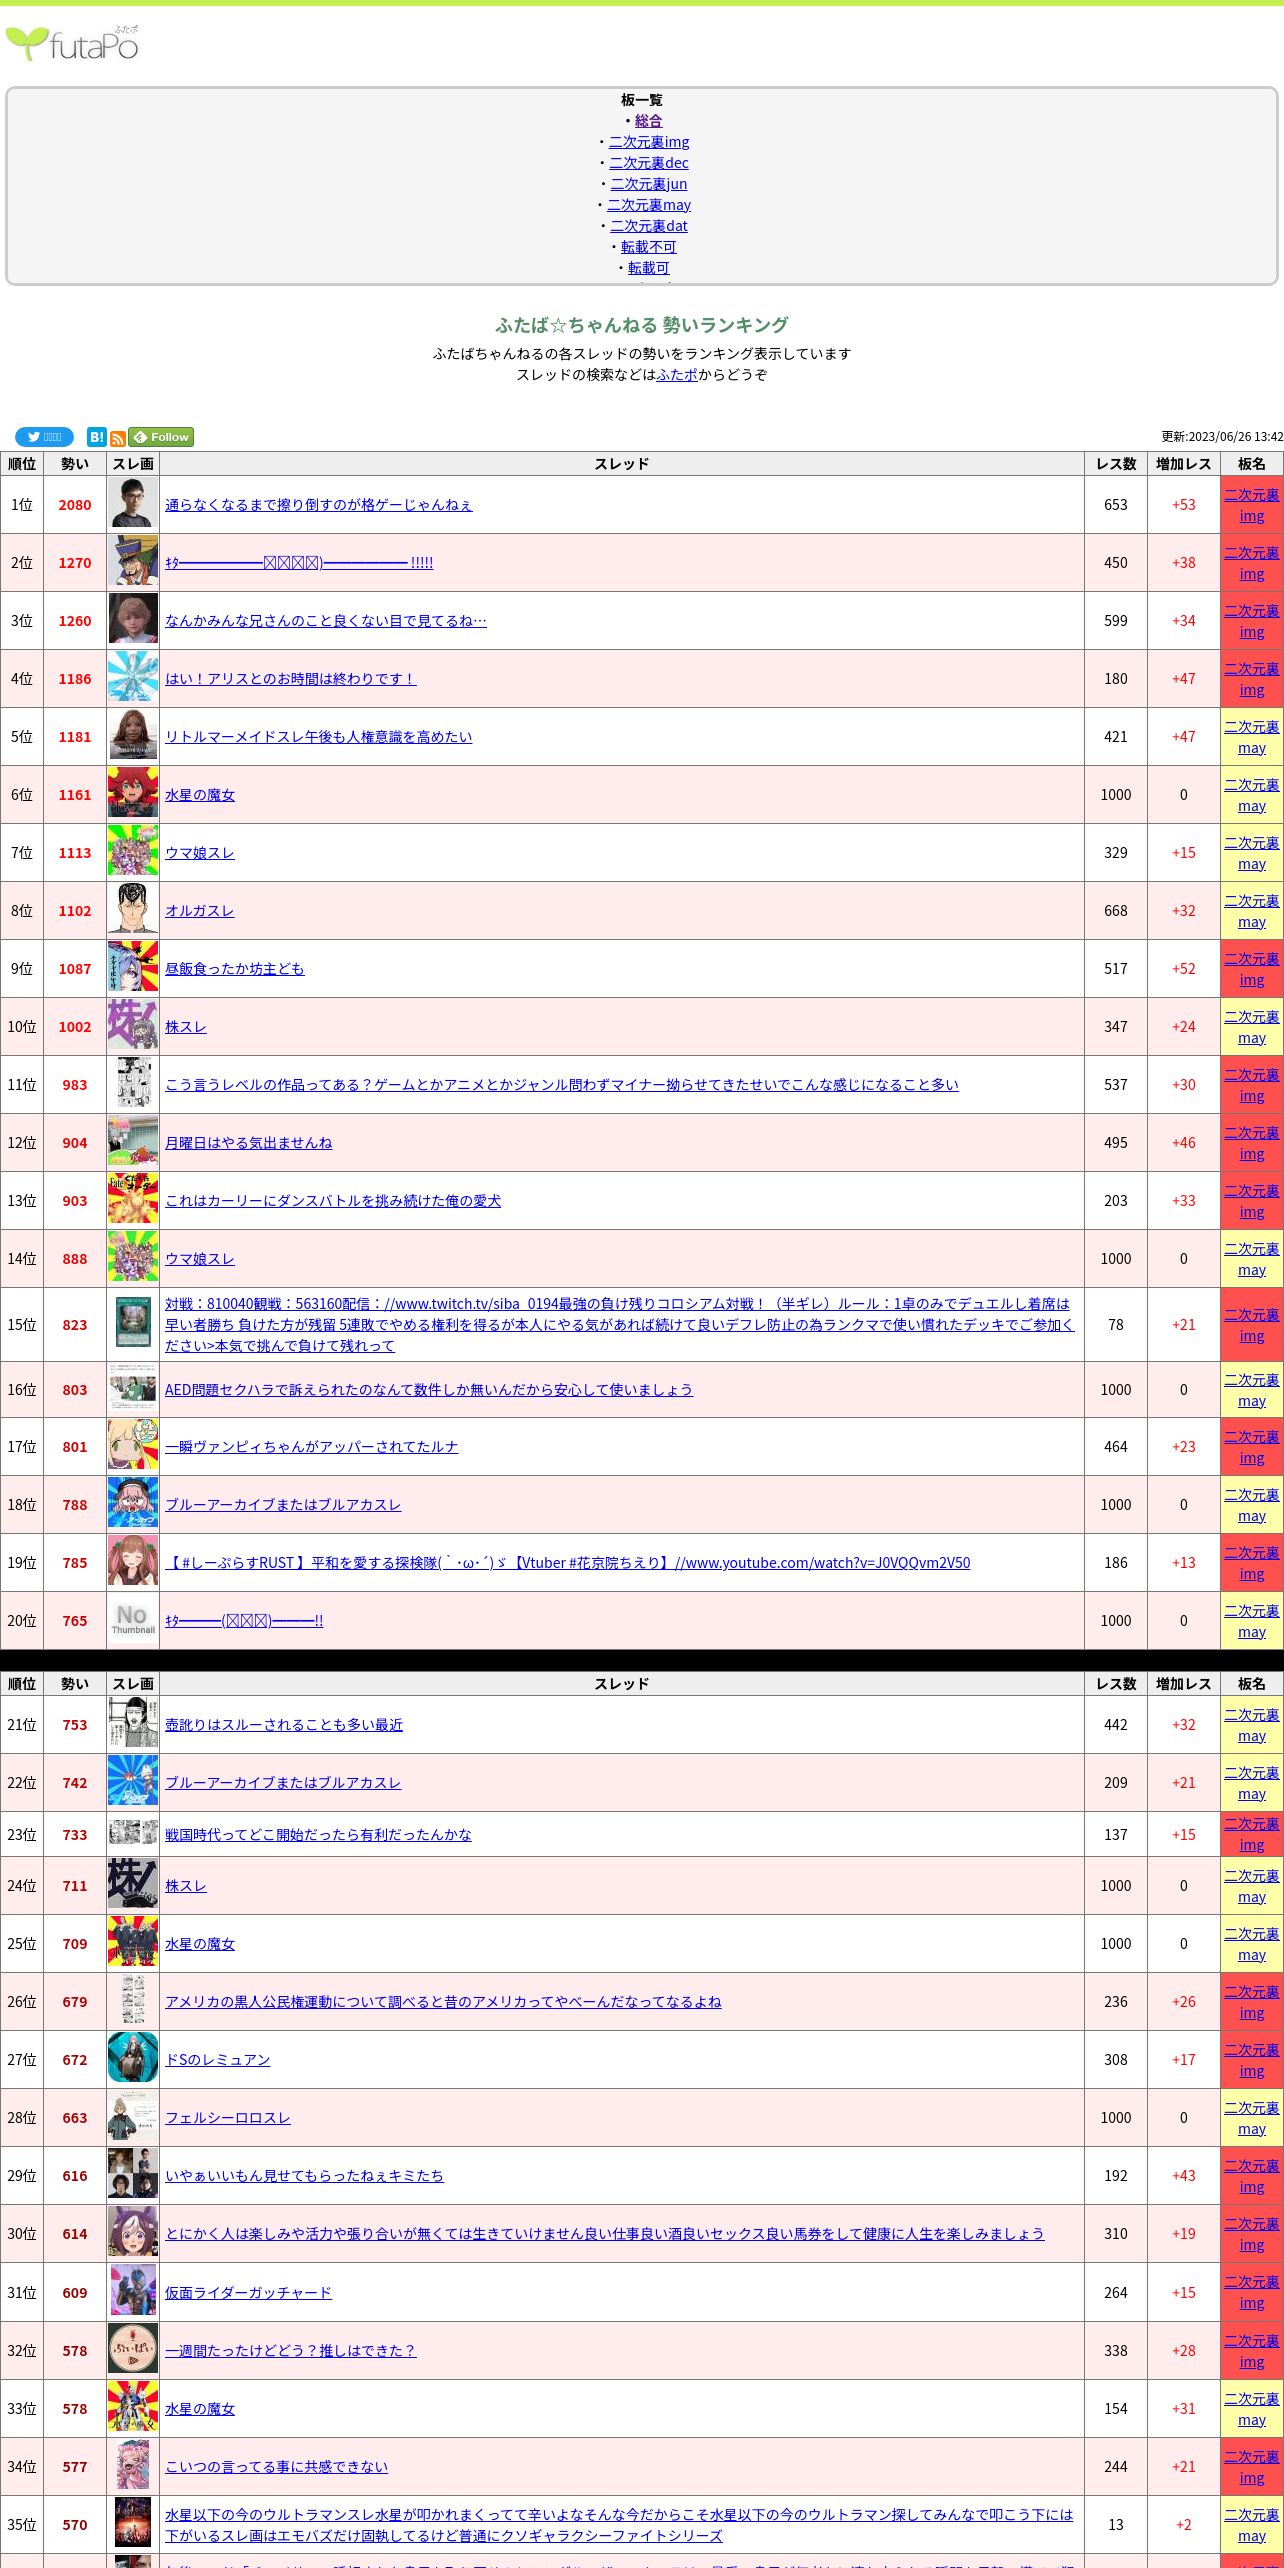Click the リトルマーメイドスレ thumbnail

133,735
